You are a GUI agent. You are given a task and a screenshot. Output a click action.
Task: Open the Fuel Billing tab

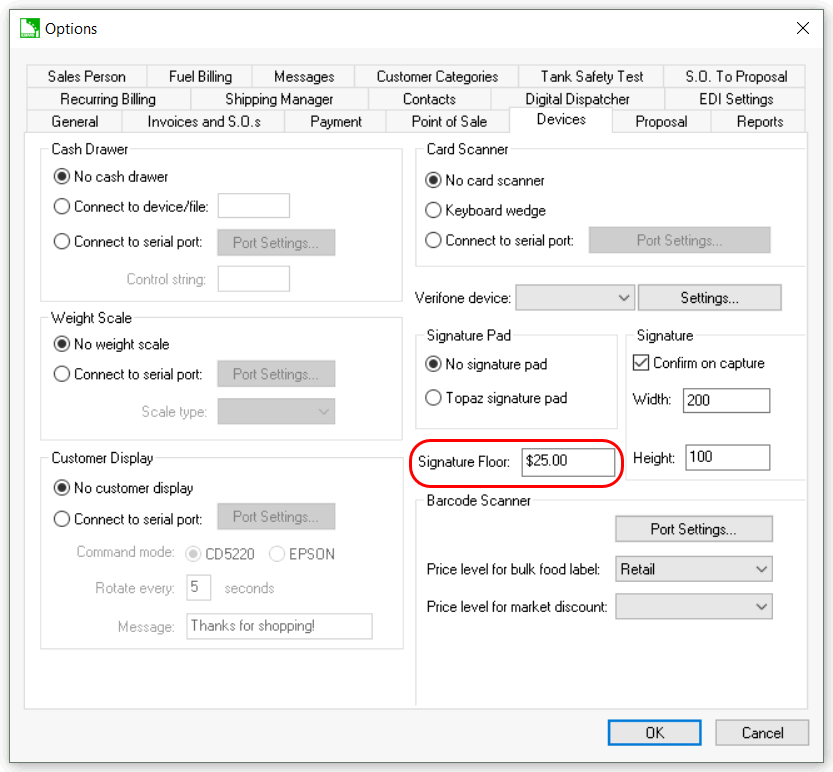pyautogui.click(x=200, y=76)
